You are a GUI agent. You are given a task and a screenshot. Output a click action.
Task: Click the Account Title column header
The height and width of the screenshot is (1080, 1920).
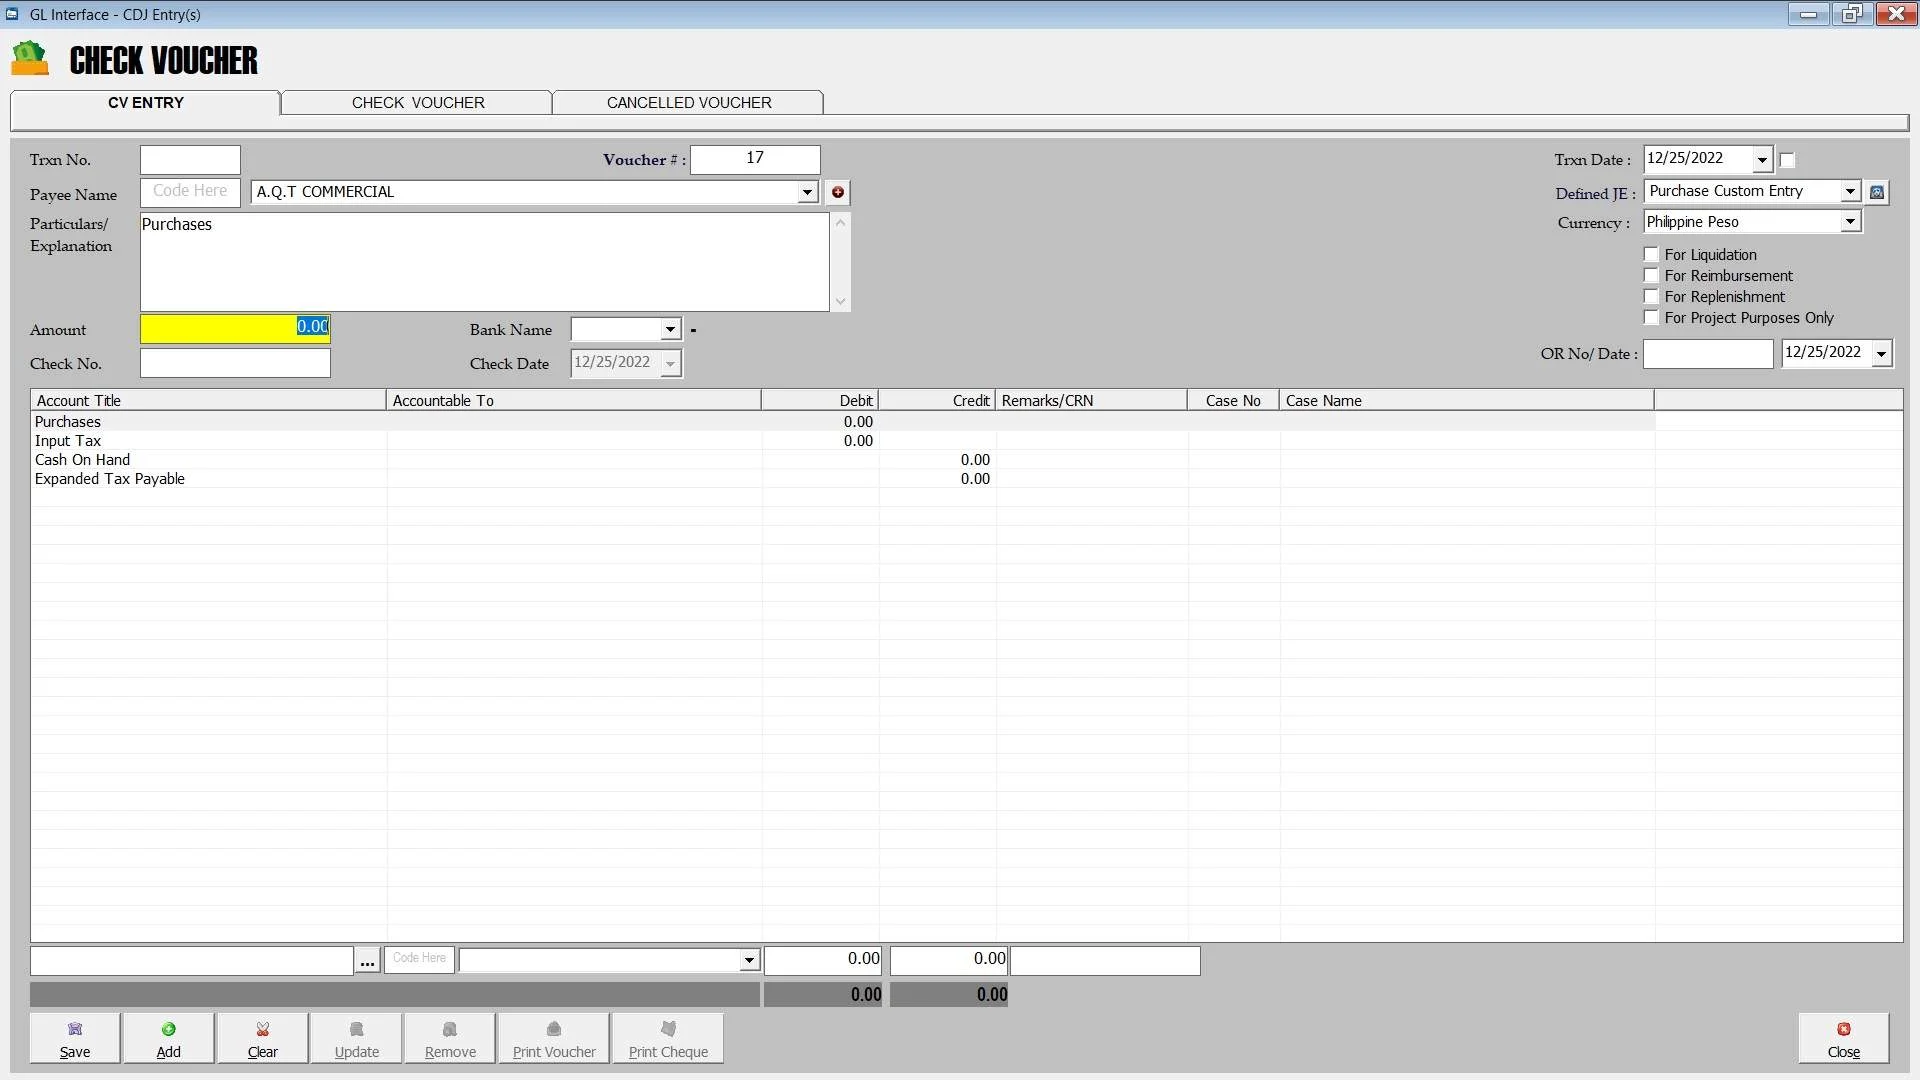(x=208, y=401)
